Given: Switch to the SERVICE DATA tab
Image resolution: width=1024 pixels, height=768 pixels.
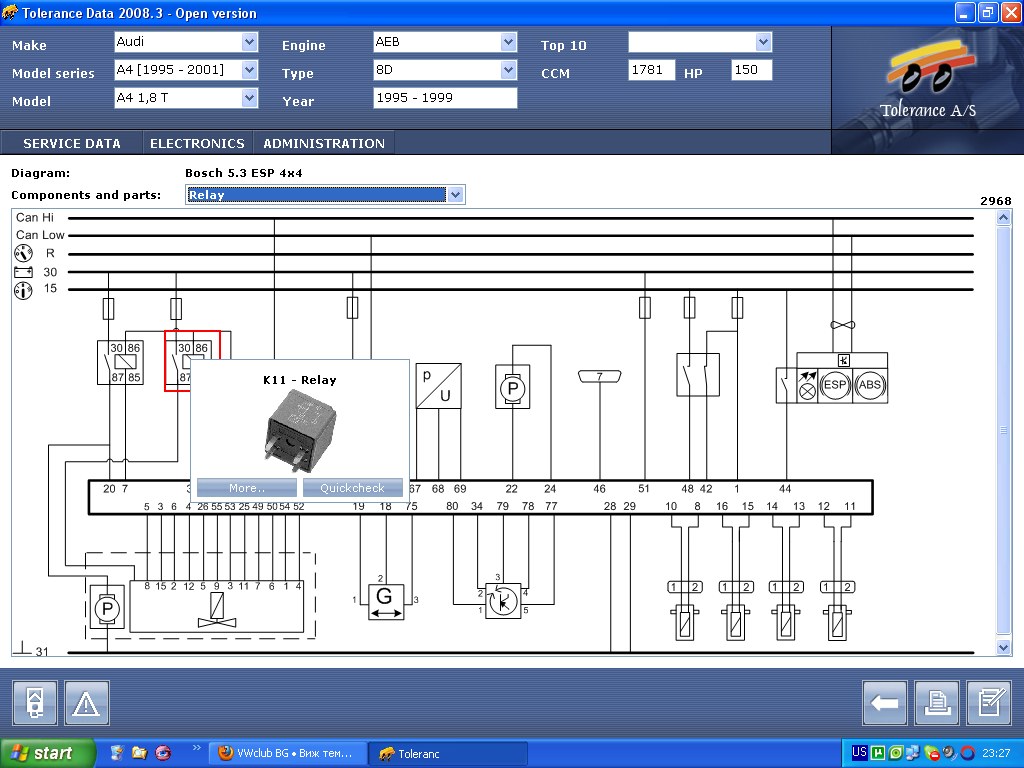Looking at the screenshot, I should click(x=72, y=143).
